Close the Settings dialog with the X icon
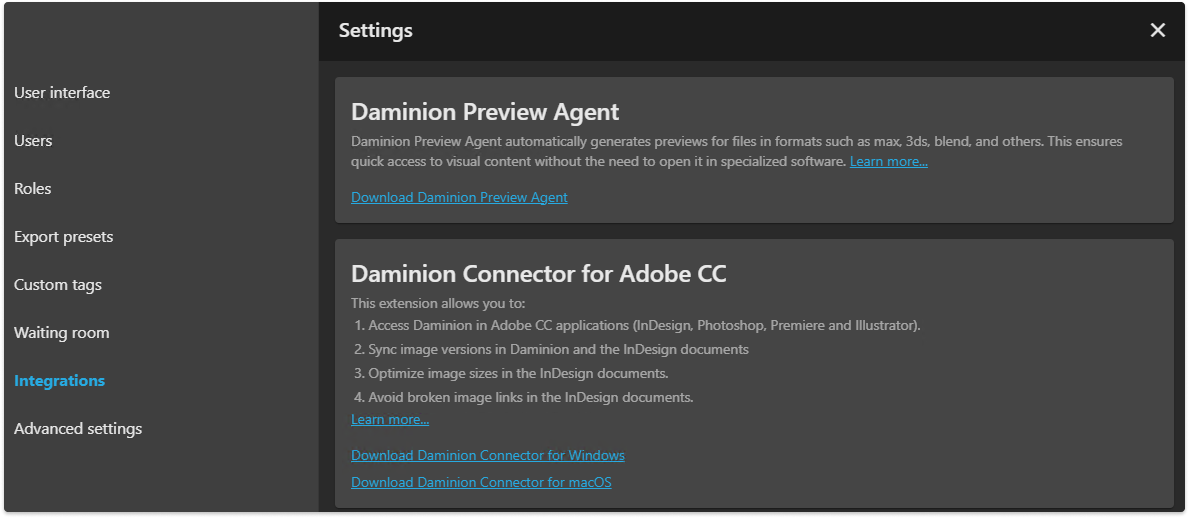The width and height of the screenshot is (1189, 518). point(1158,30)
